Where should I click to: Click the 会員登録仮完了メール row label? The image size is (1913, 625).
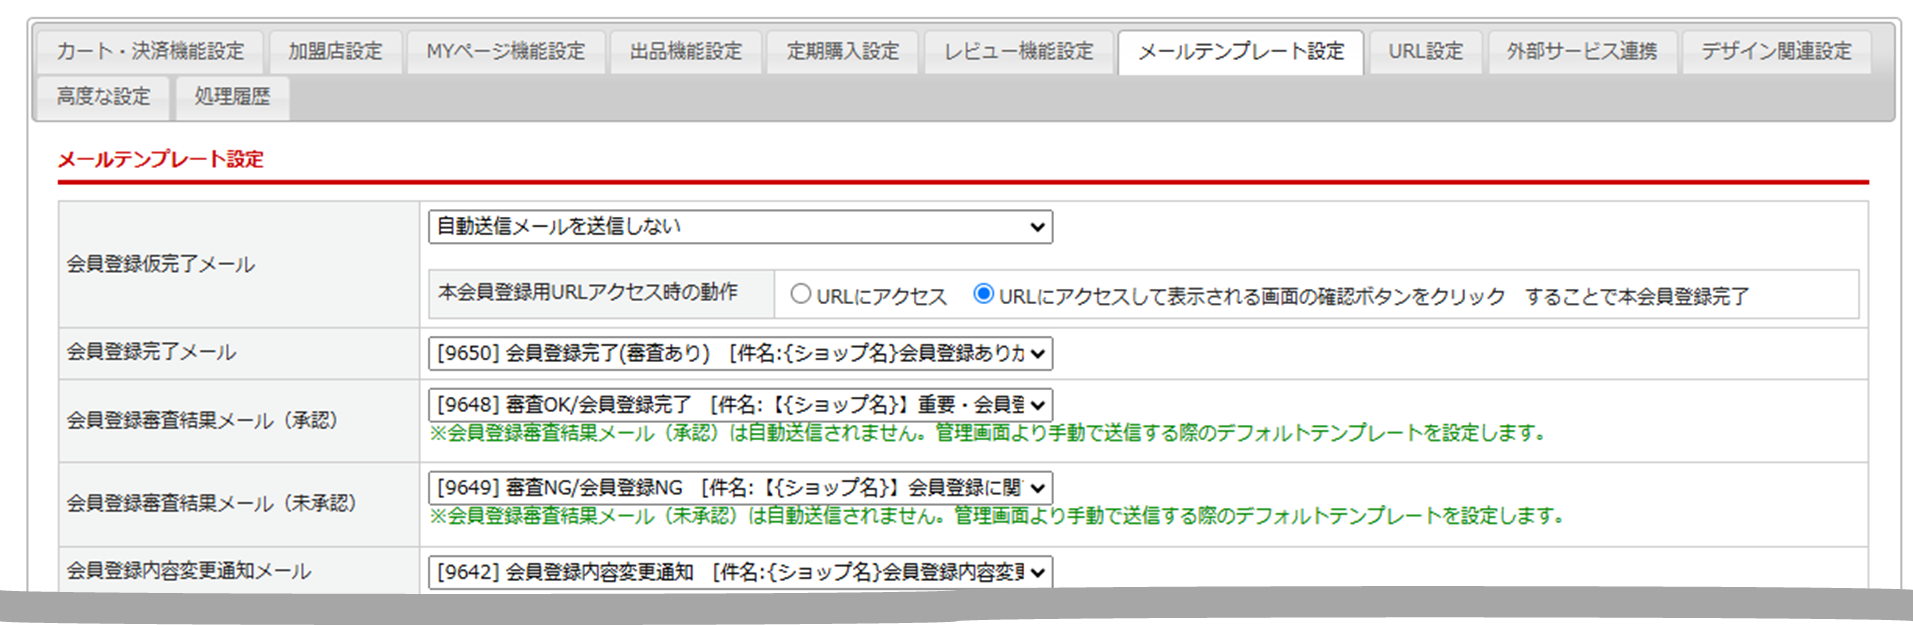point(161,265)
